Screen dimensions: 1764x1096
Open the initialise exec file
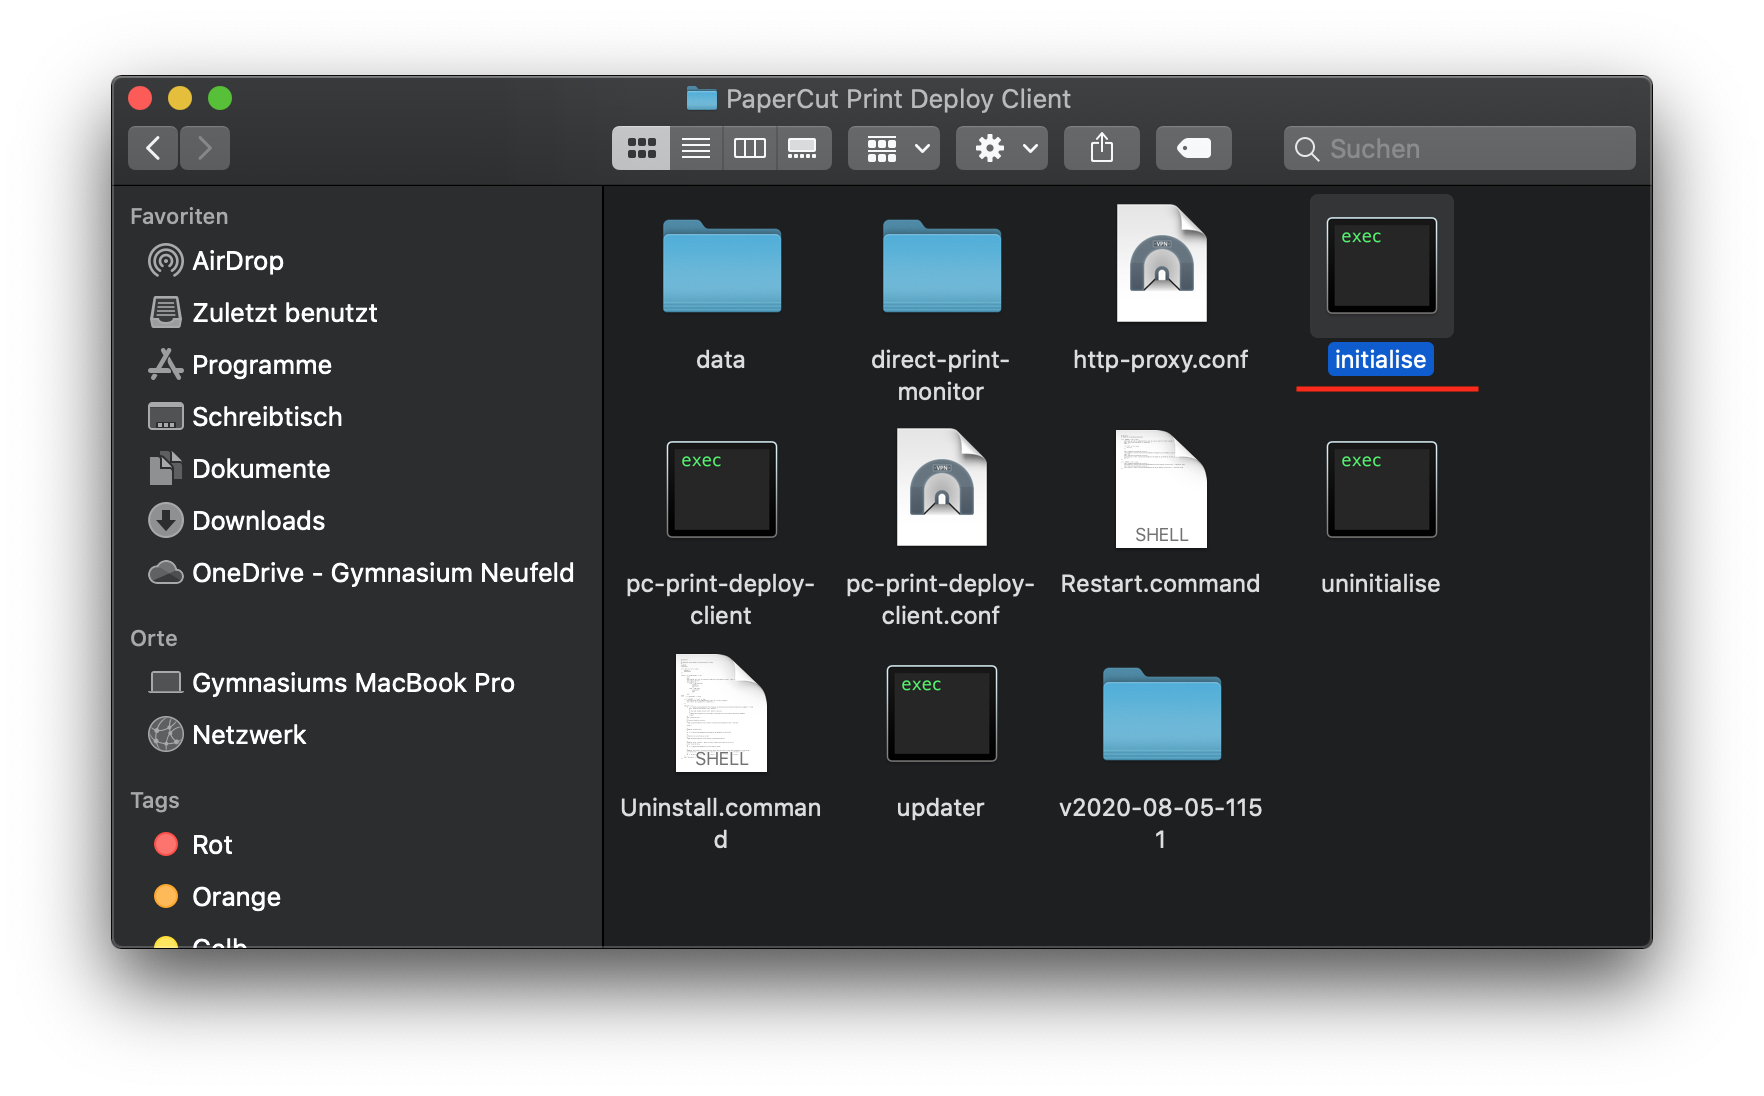tap(1381, 266)
